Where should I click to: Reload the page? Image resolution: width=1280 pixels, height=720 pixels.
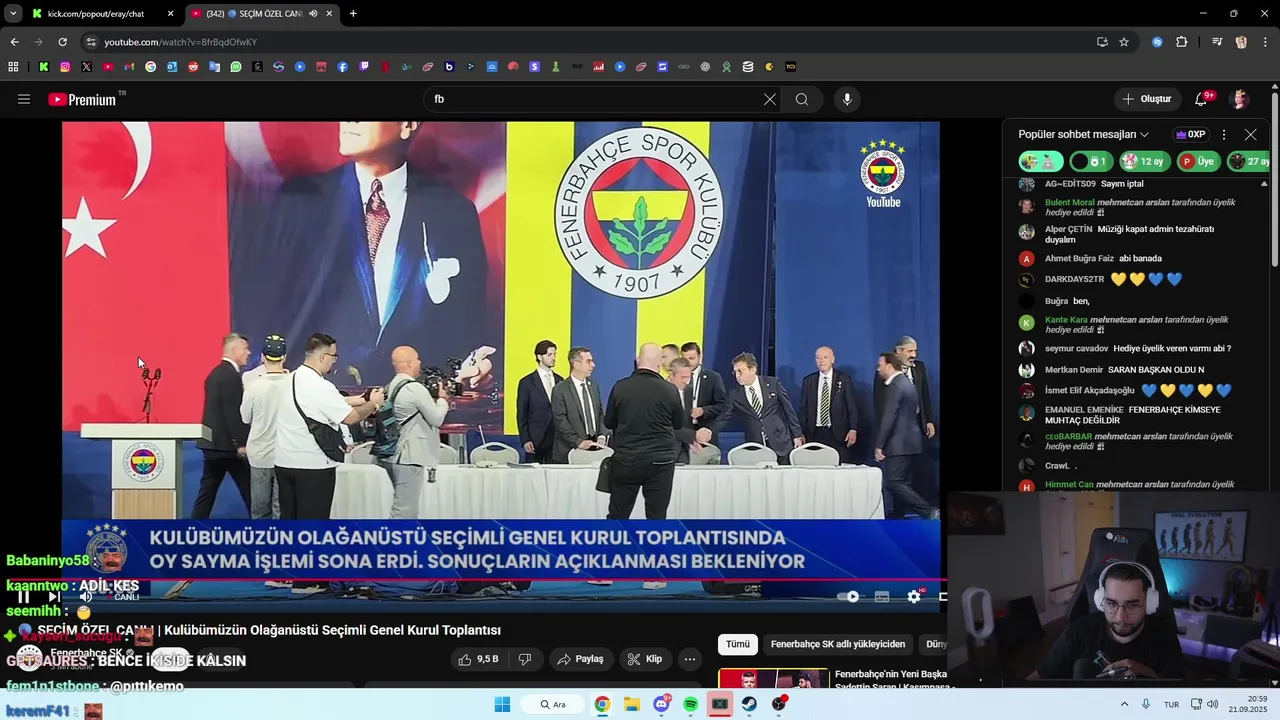point(62,42)
